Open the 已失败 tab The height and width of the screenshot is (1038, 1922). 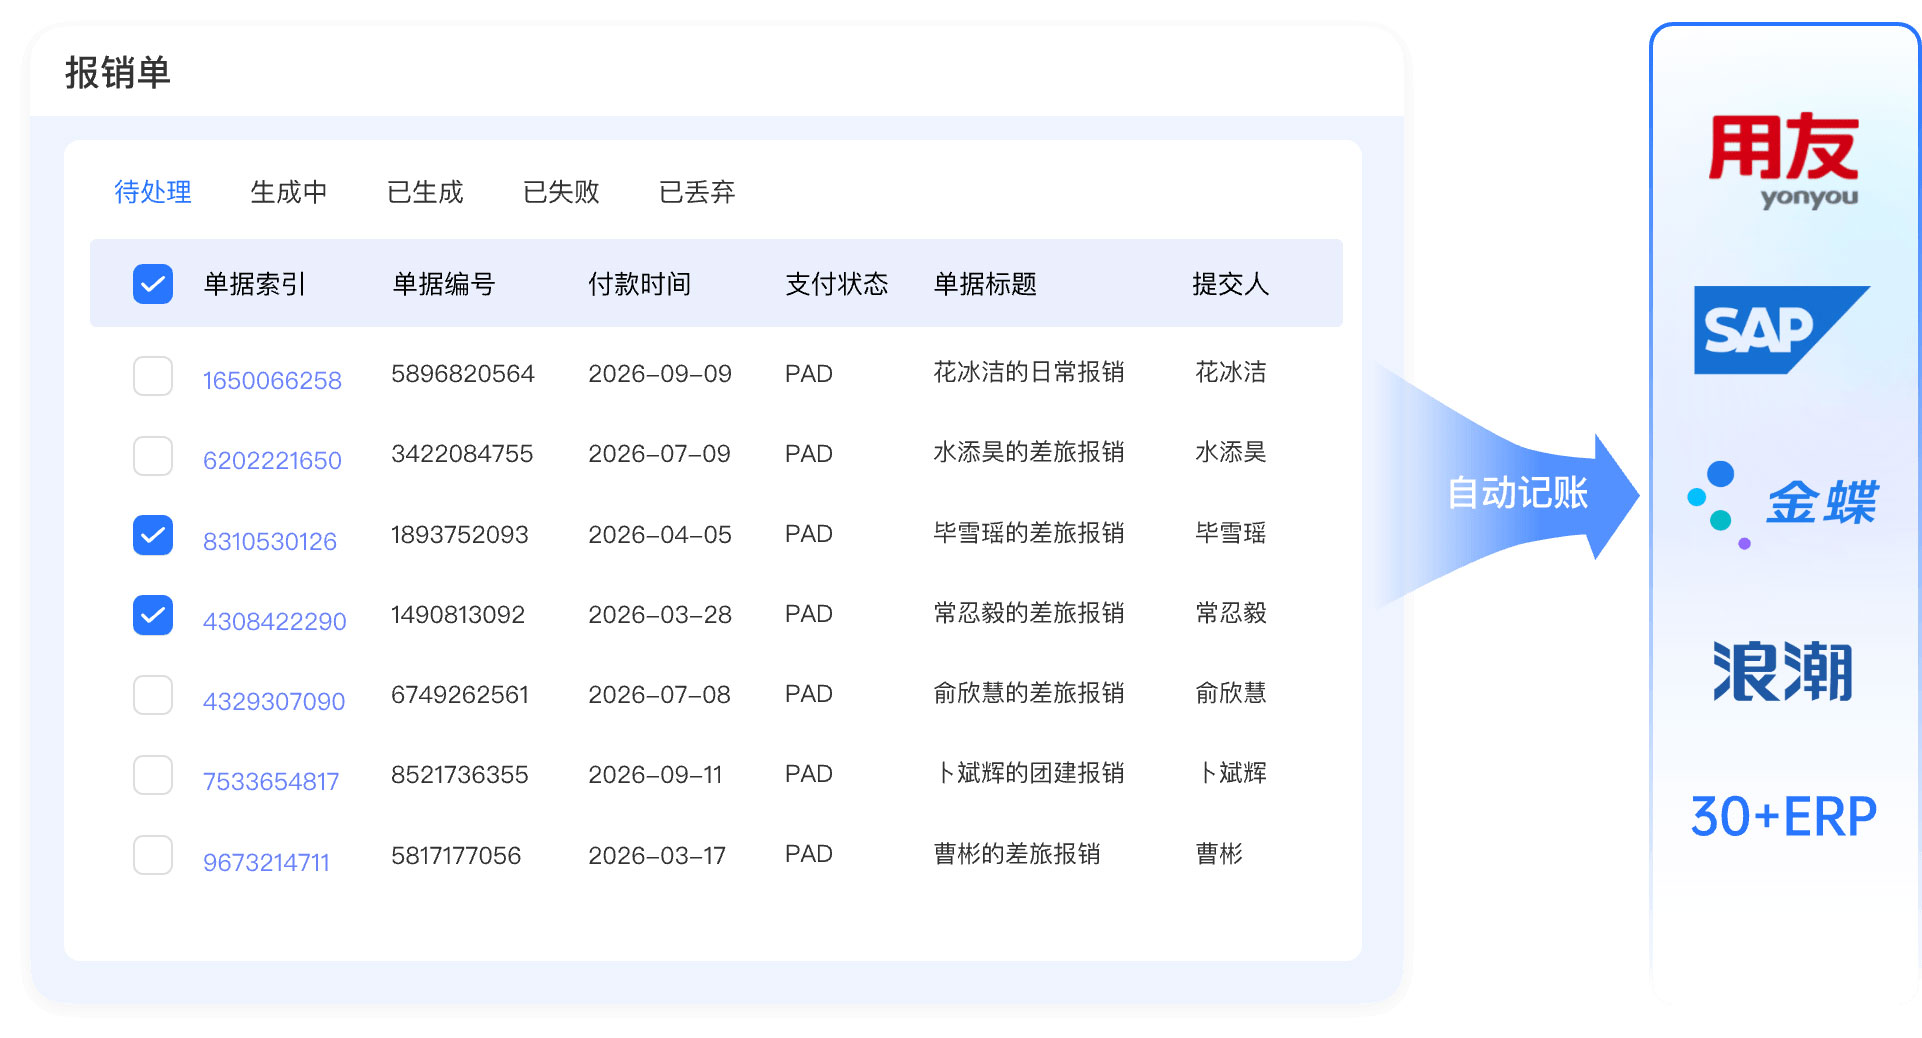(561, 192)
